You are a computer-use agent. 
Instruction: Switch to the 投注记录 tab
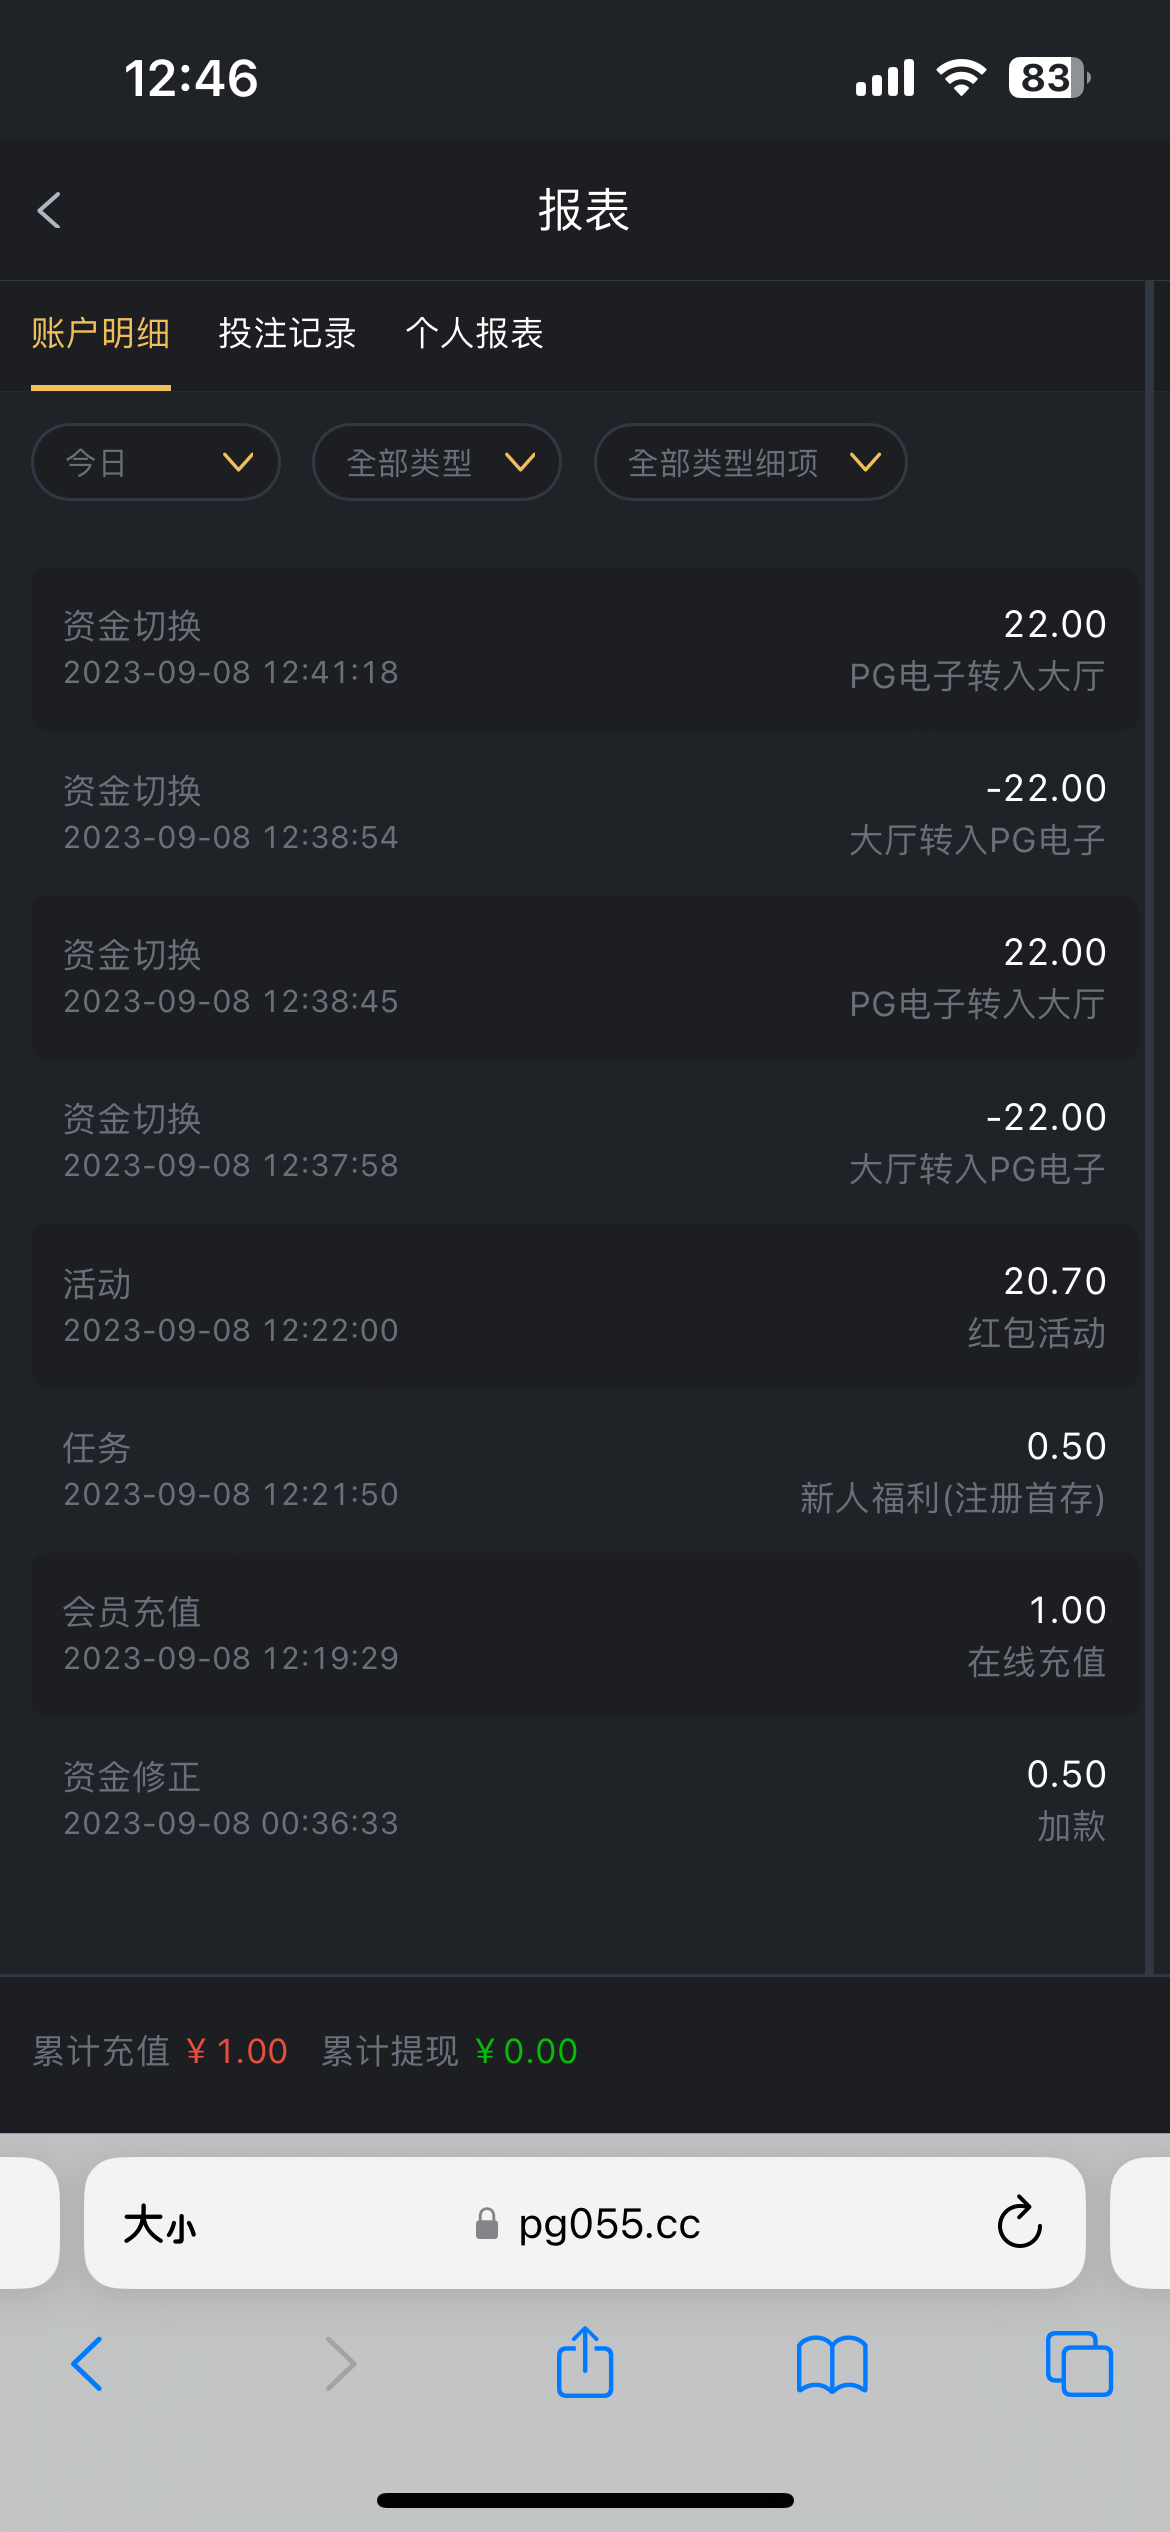point(287,333)
